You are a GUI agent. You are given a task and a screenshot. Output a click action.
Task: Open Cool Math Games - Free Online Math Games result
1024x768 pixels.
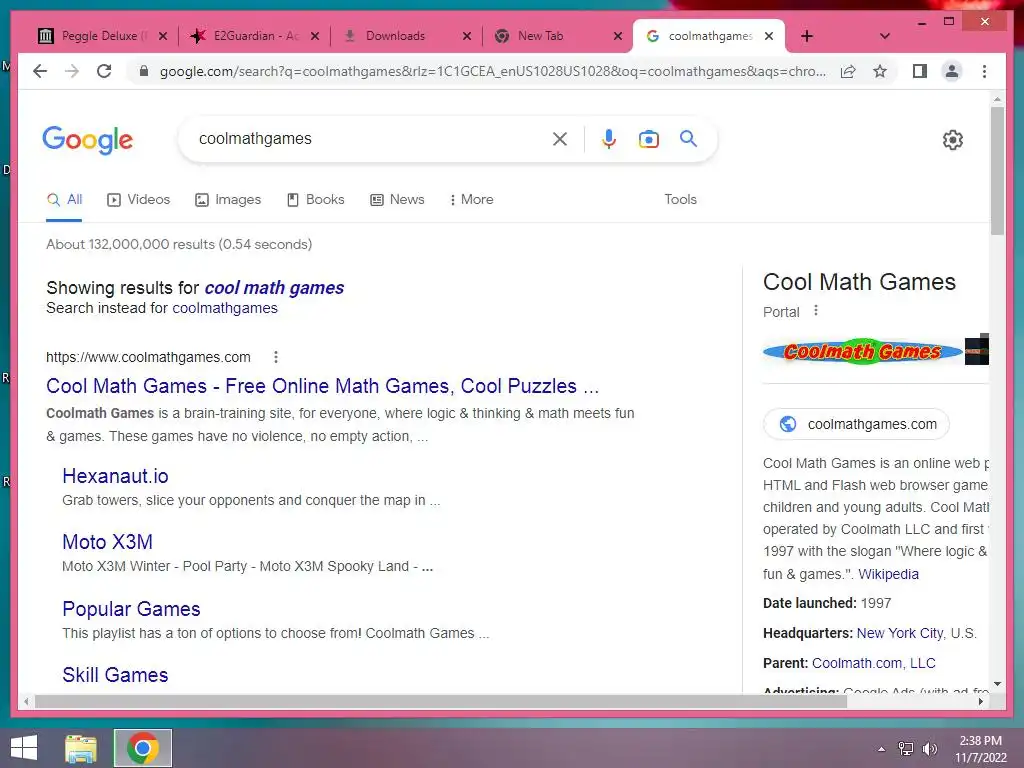pyautogui.click(x=323, y=386)
